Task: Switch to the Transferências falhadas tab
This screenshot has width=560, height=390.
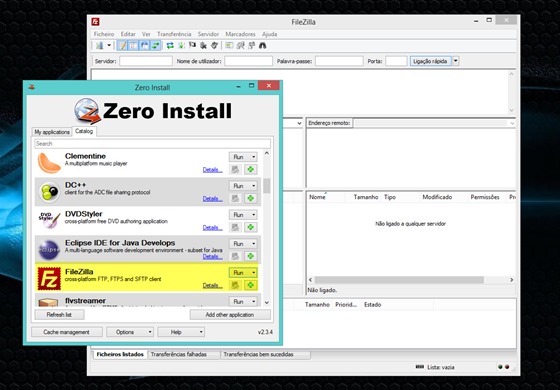Action: point(183,354)
